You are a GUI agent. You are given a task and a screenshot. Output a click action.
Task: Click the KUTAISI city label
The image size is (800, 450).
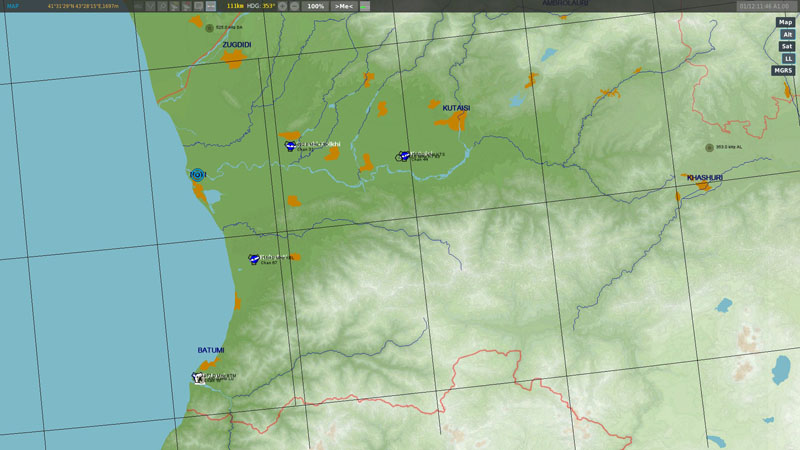coord(456,108)
